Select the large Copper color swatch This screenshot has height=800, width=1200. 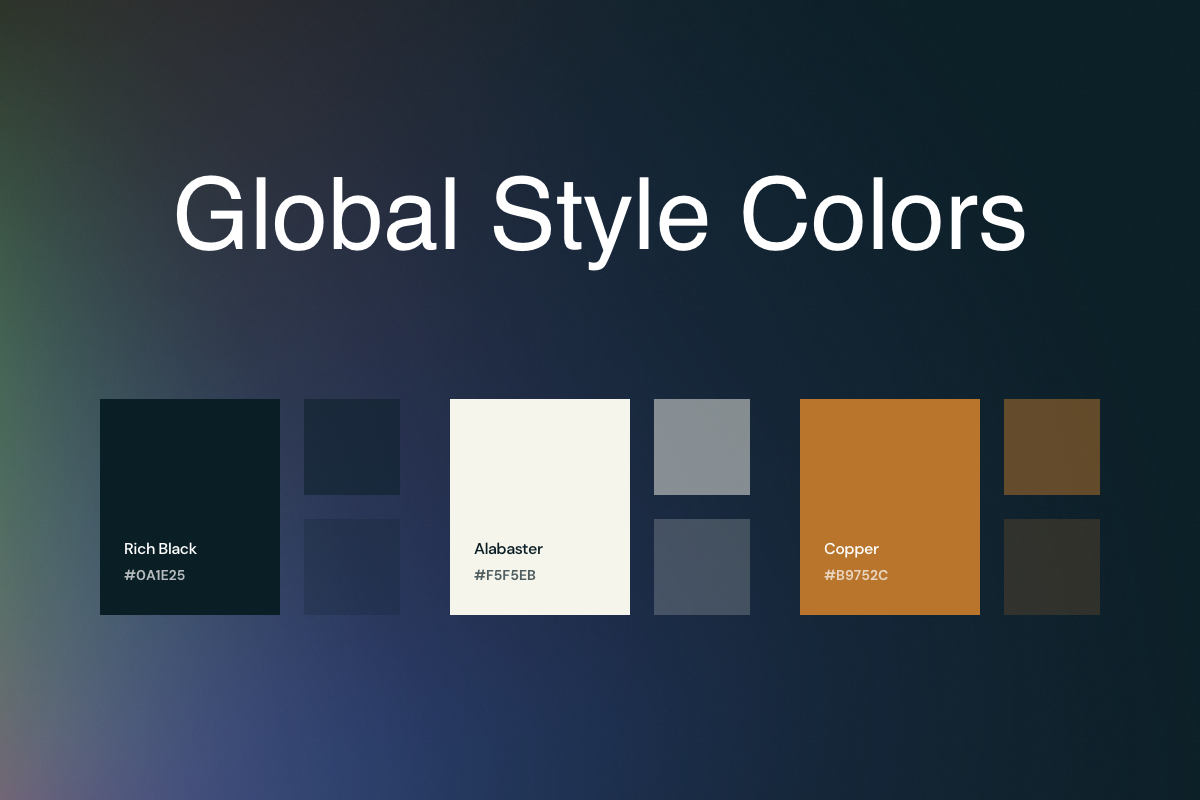[890, 470]
